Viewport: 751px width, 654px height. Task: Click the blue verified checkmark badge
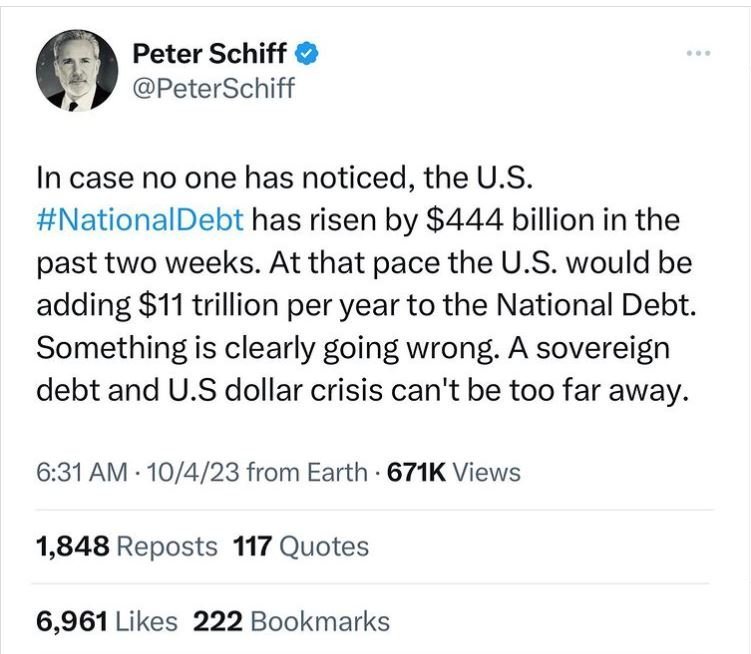click(306, 53)
